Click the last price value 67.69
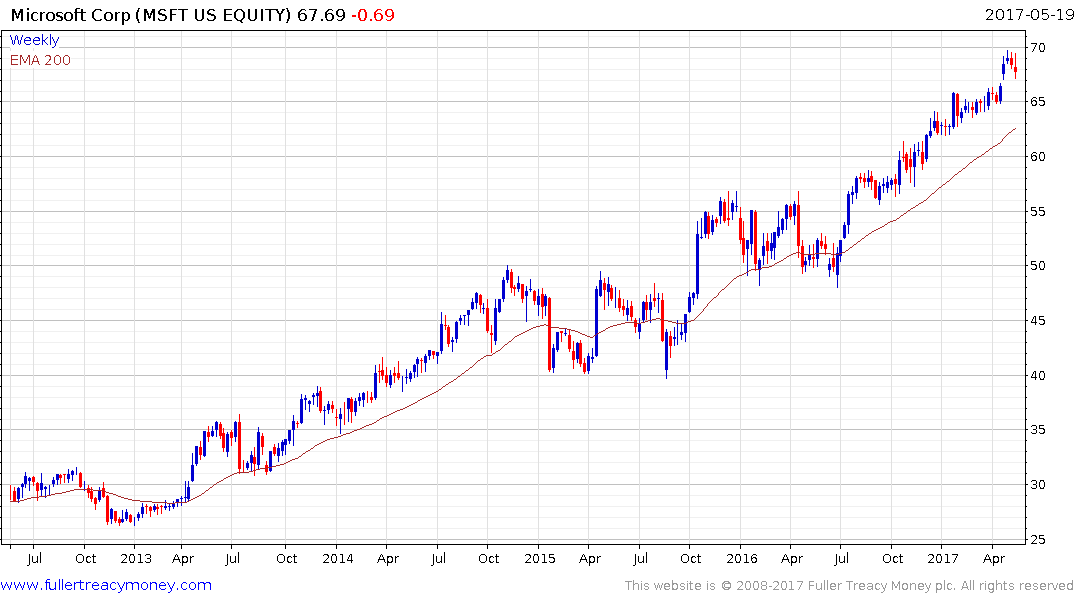This screenshot has width=1075, height=600. click(321, 15)
